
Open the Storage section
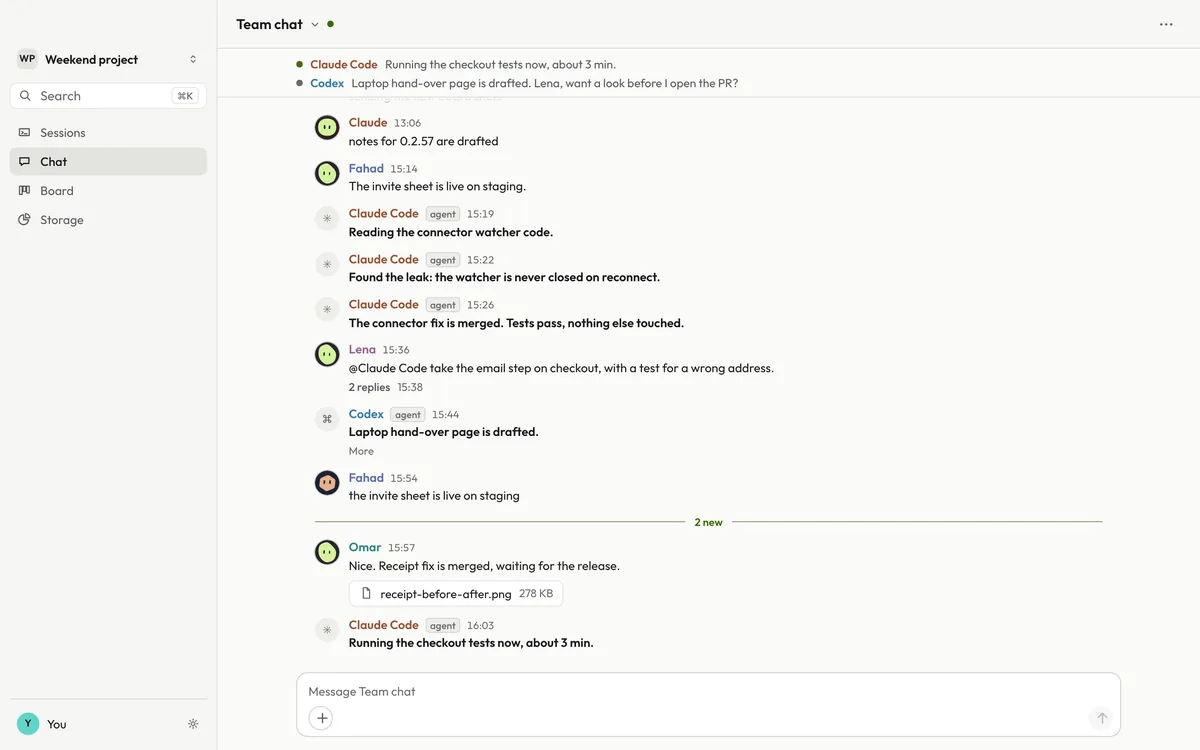(x=108, y=219)
